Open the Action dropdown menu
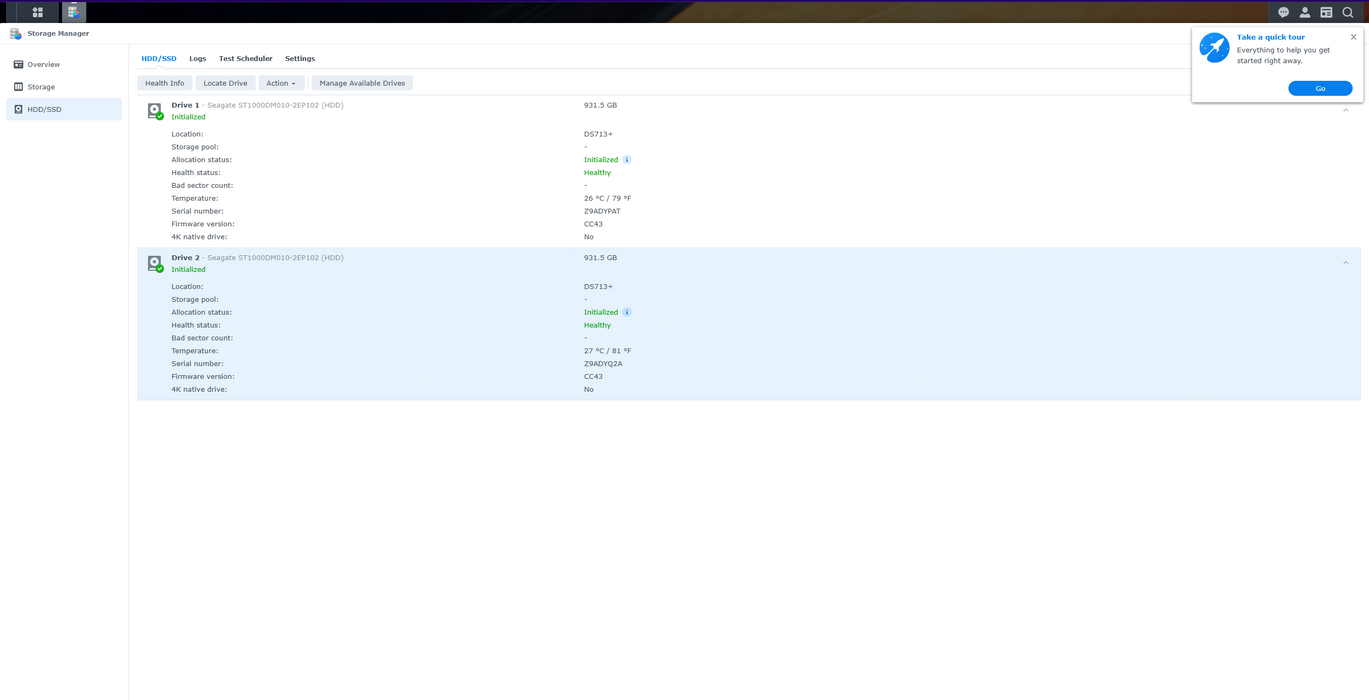The image size is (1369, 700). click(x=281, y=83)
